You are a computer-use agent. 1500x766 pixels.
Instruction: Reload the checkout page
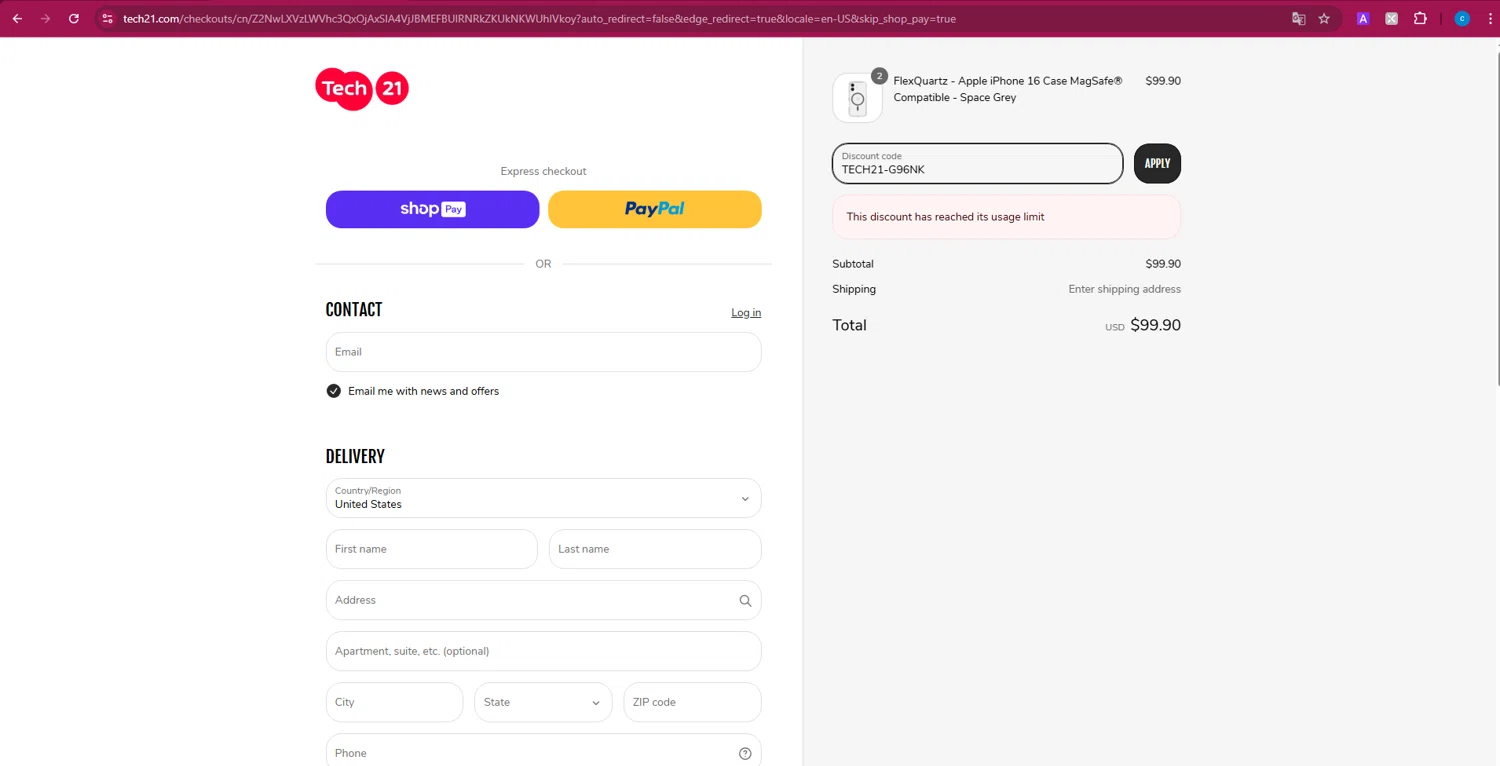click(x=73, y=18)
